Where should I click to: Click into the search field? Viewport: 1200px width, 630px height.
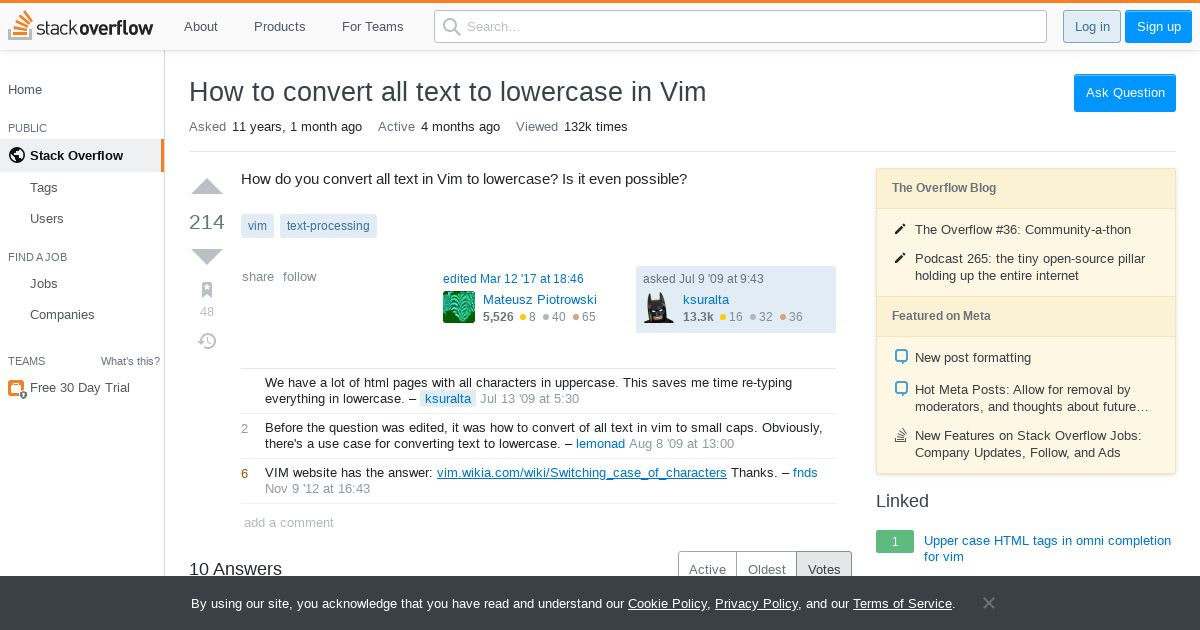(740, 27)
